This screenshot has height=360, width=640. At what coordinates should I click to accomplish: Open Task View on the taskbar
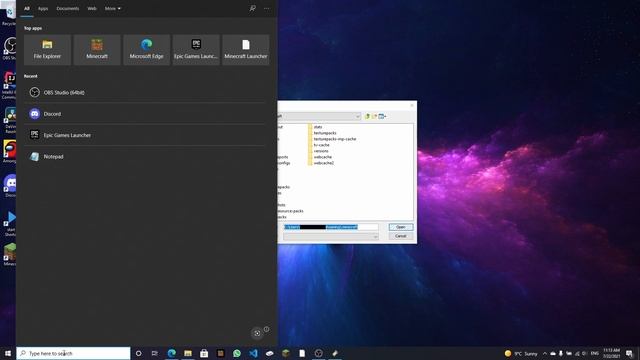tap(155, 353)
